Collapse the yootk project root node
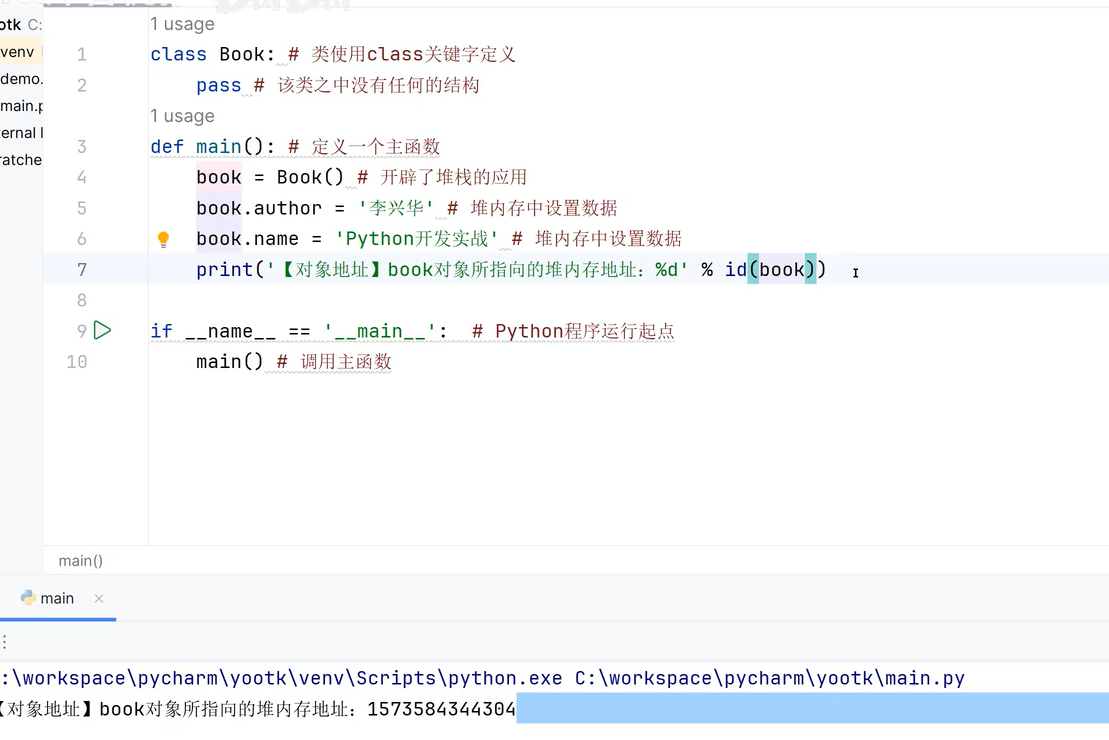The height and width of the screenshot is (740, 1109). 15,24
